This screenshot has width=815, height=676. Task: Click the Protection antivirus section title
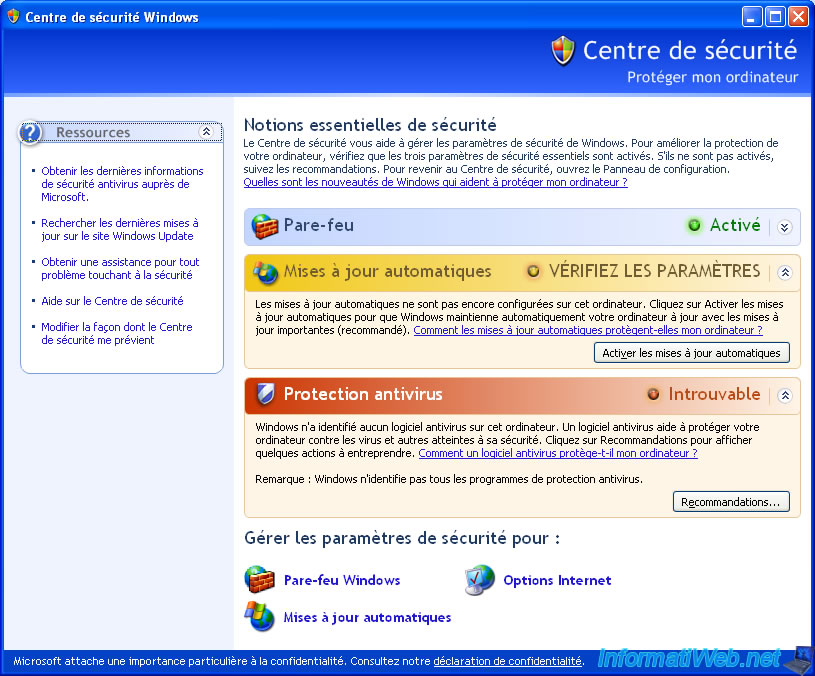tap(363, 394)
